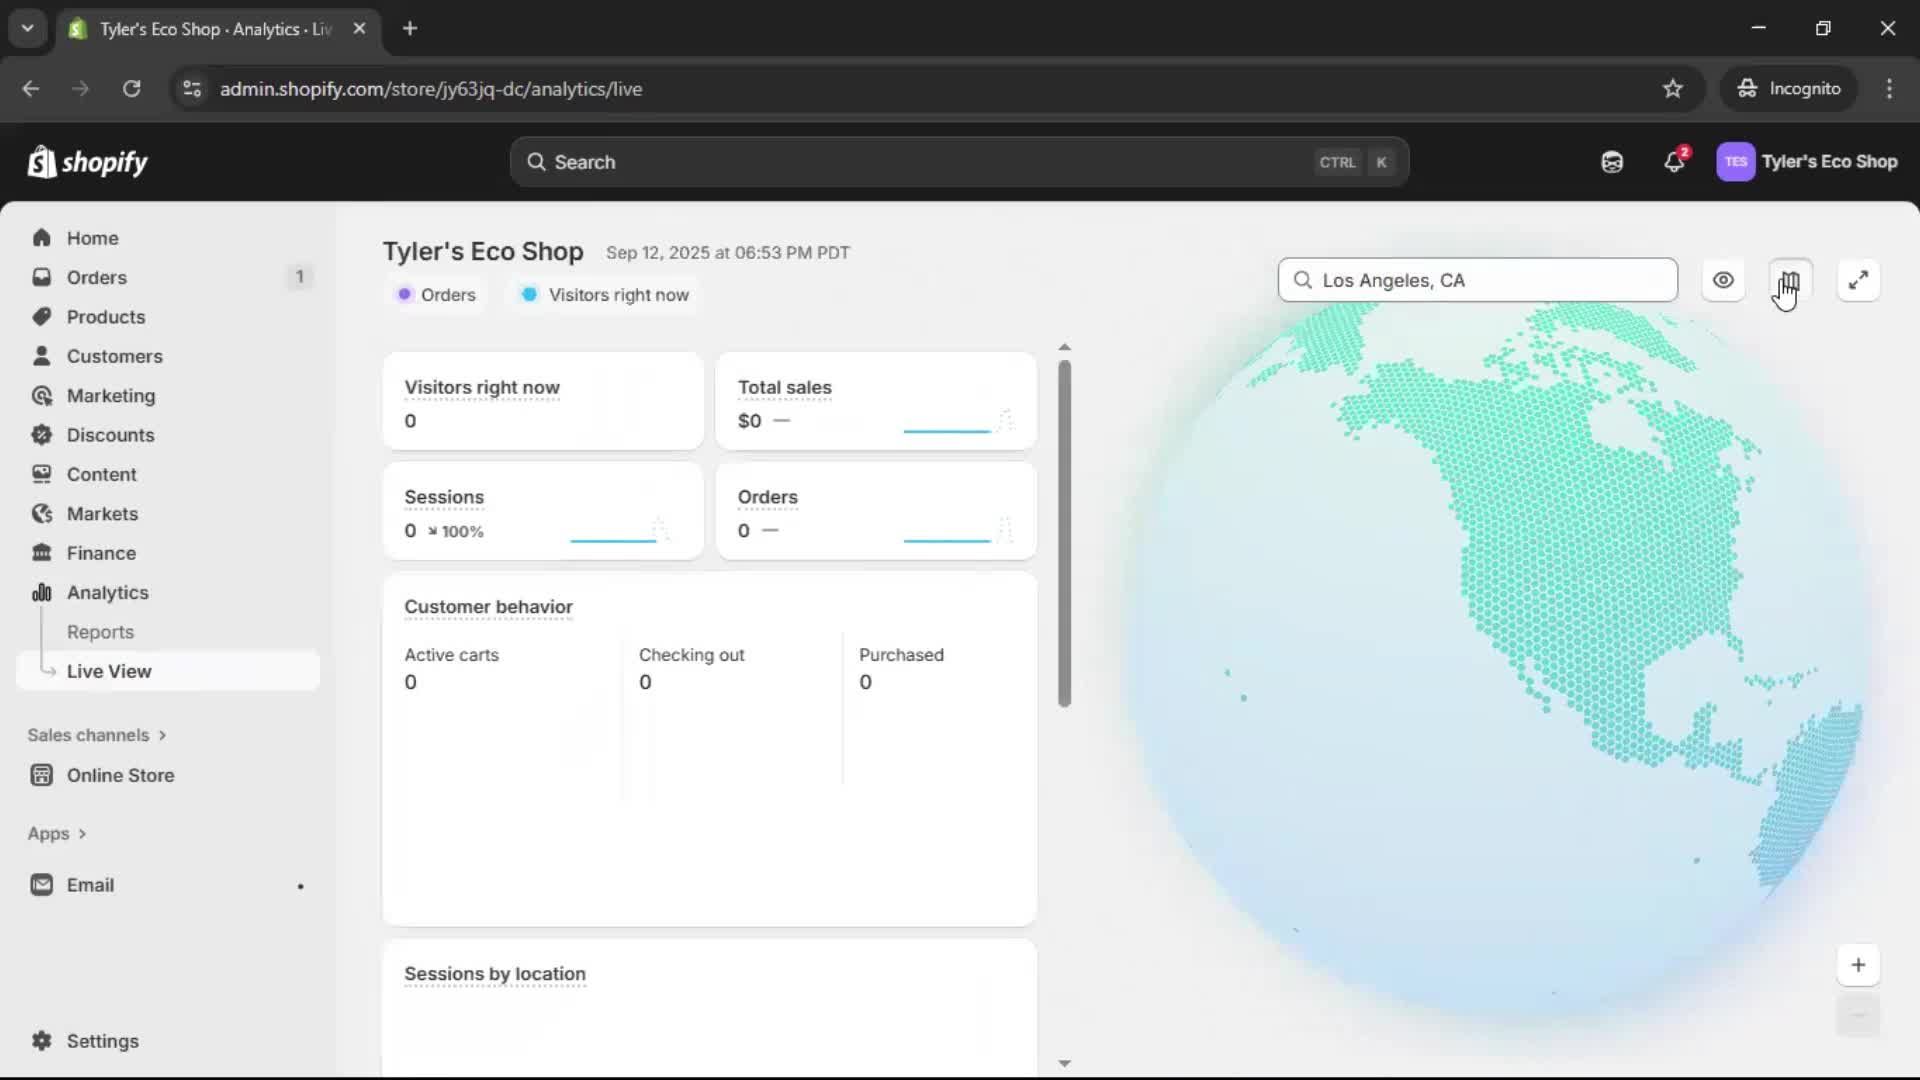This screenshot has width=1920, height=1080.
Task: Open the fullscreen expand button
Action: 1858,280
